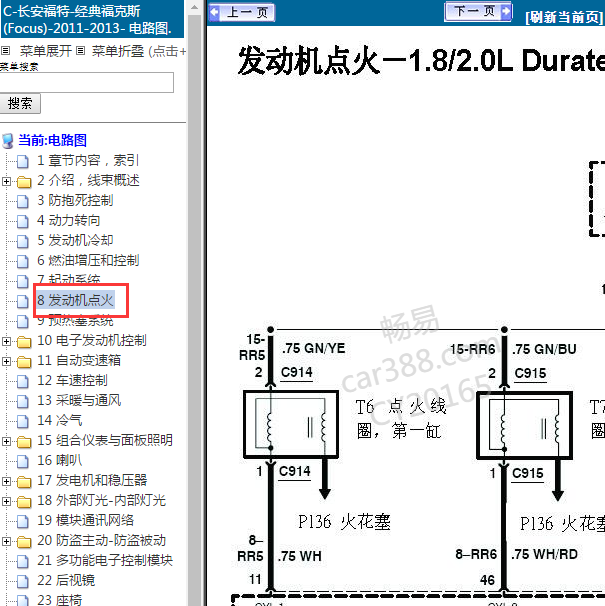Expand the 15 组合仪表与面板照明 folder
Screen dimensions: 605x606
tap(6, 441)
